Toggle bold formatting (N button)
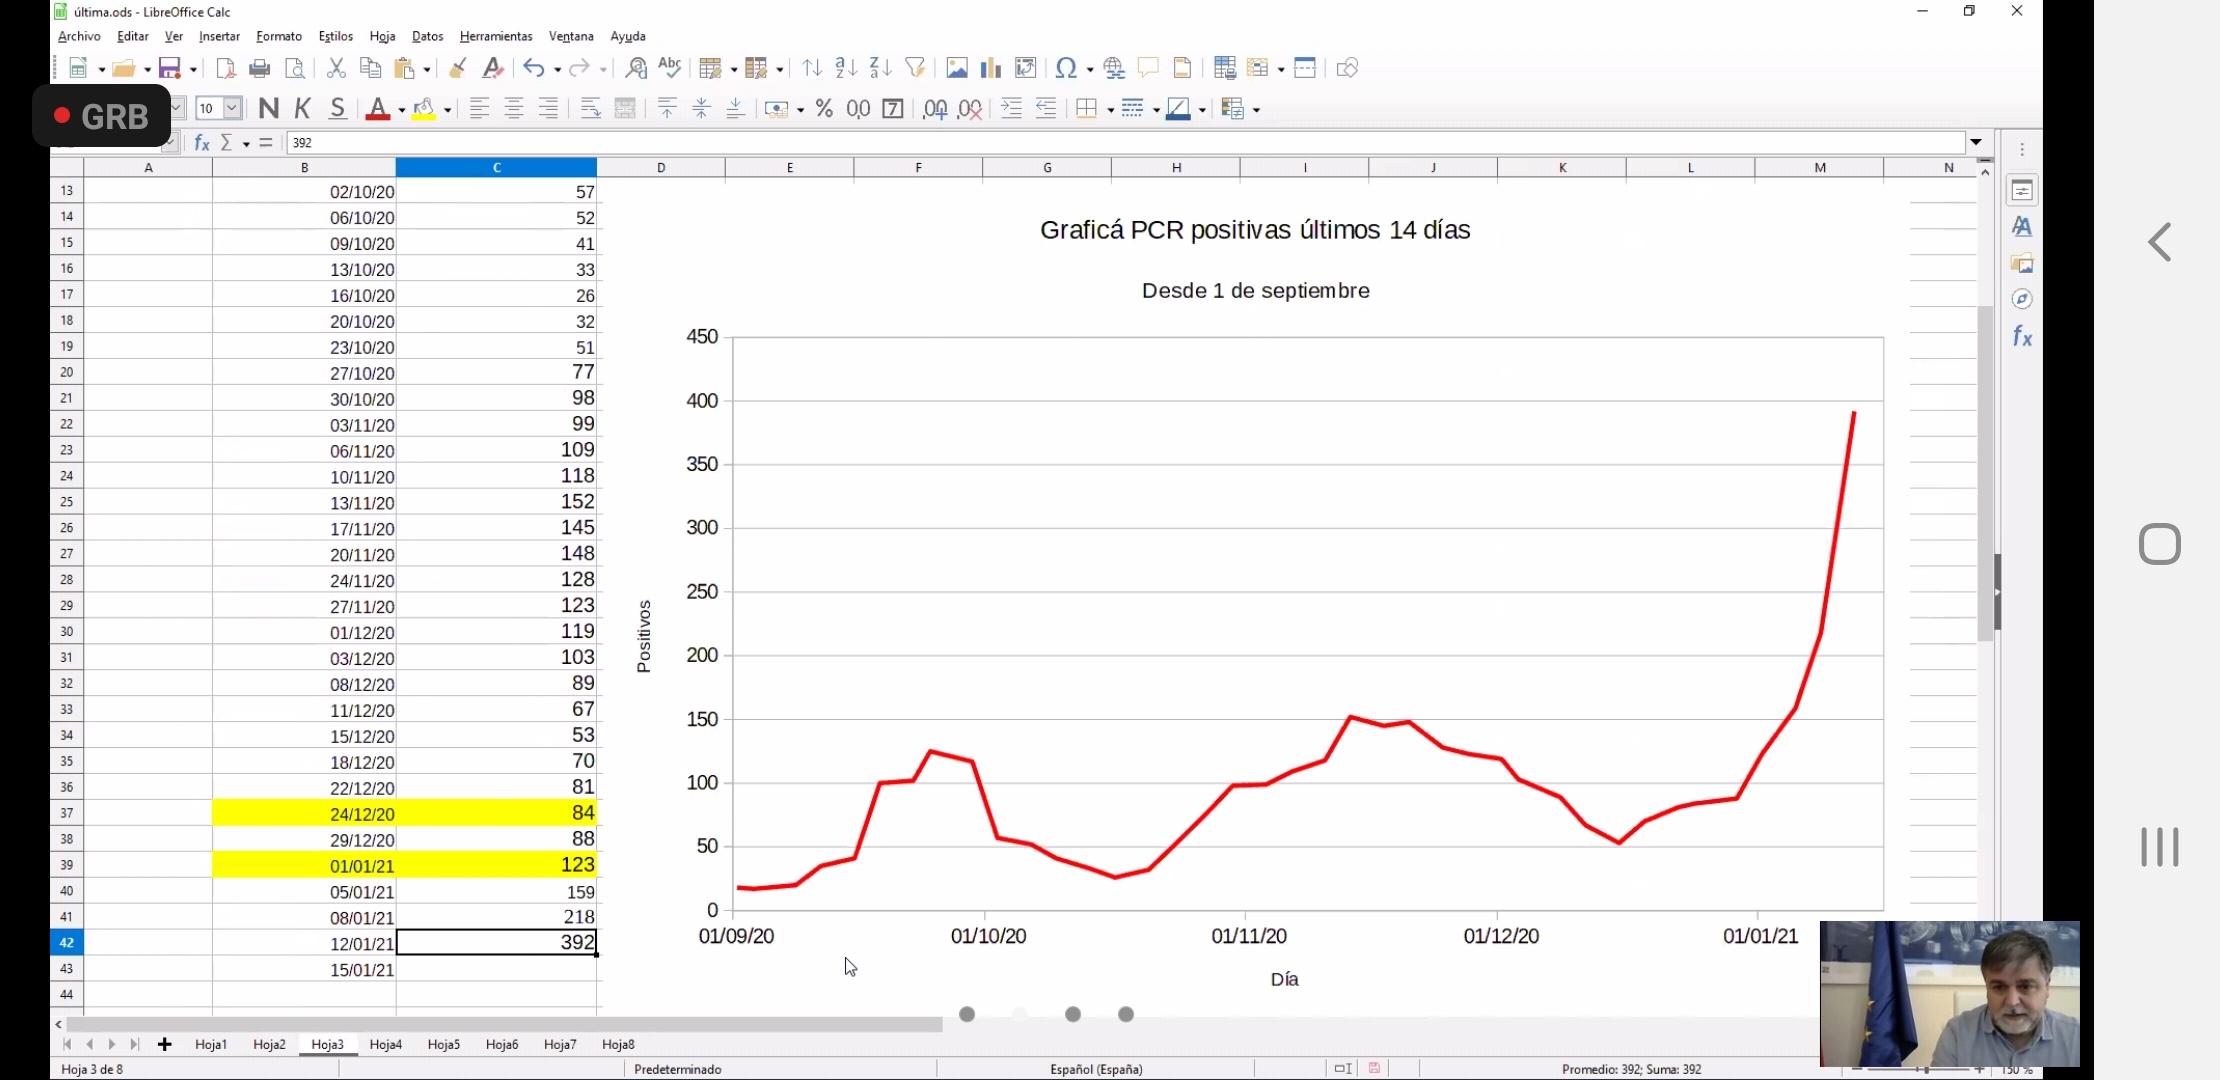 point(268,108)
